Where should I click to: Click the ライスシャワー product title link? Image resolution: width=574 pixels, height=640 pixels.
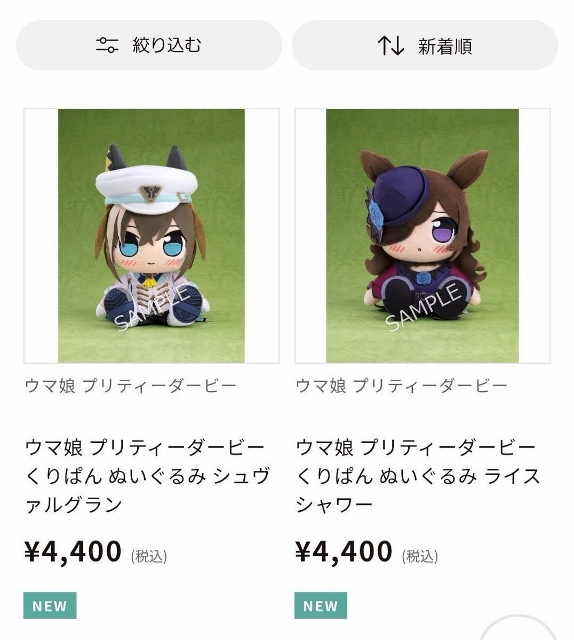[418, 476]
